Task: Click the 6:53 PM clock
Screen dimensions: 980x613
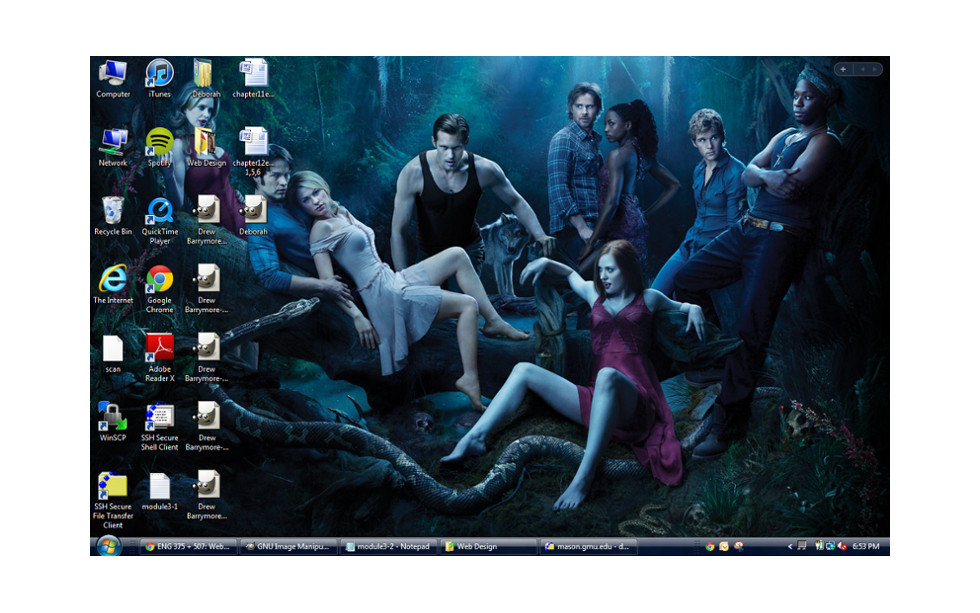Action: point(866,547)
